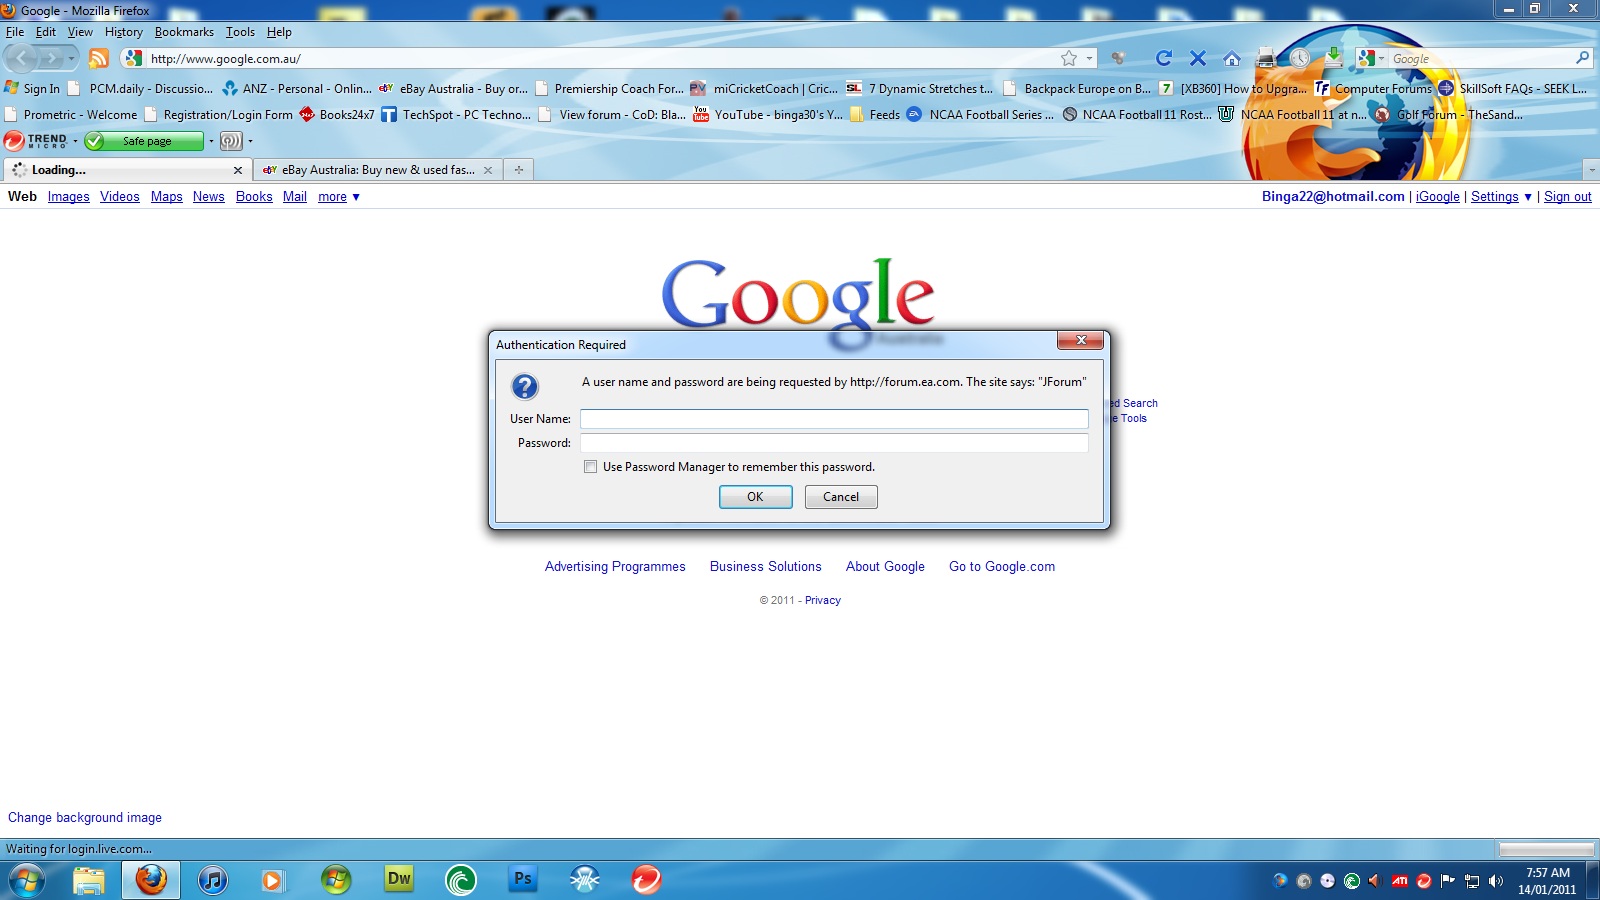
Task: Launch iTunes from the taskbar
Action: pyautogui.click(x=212, y=880)
